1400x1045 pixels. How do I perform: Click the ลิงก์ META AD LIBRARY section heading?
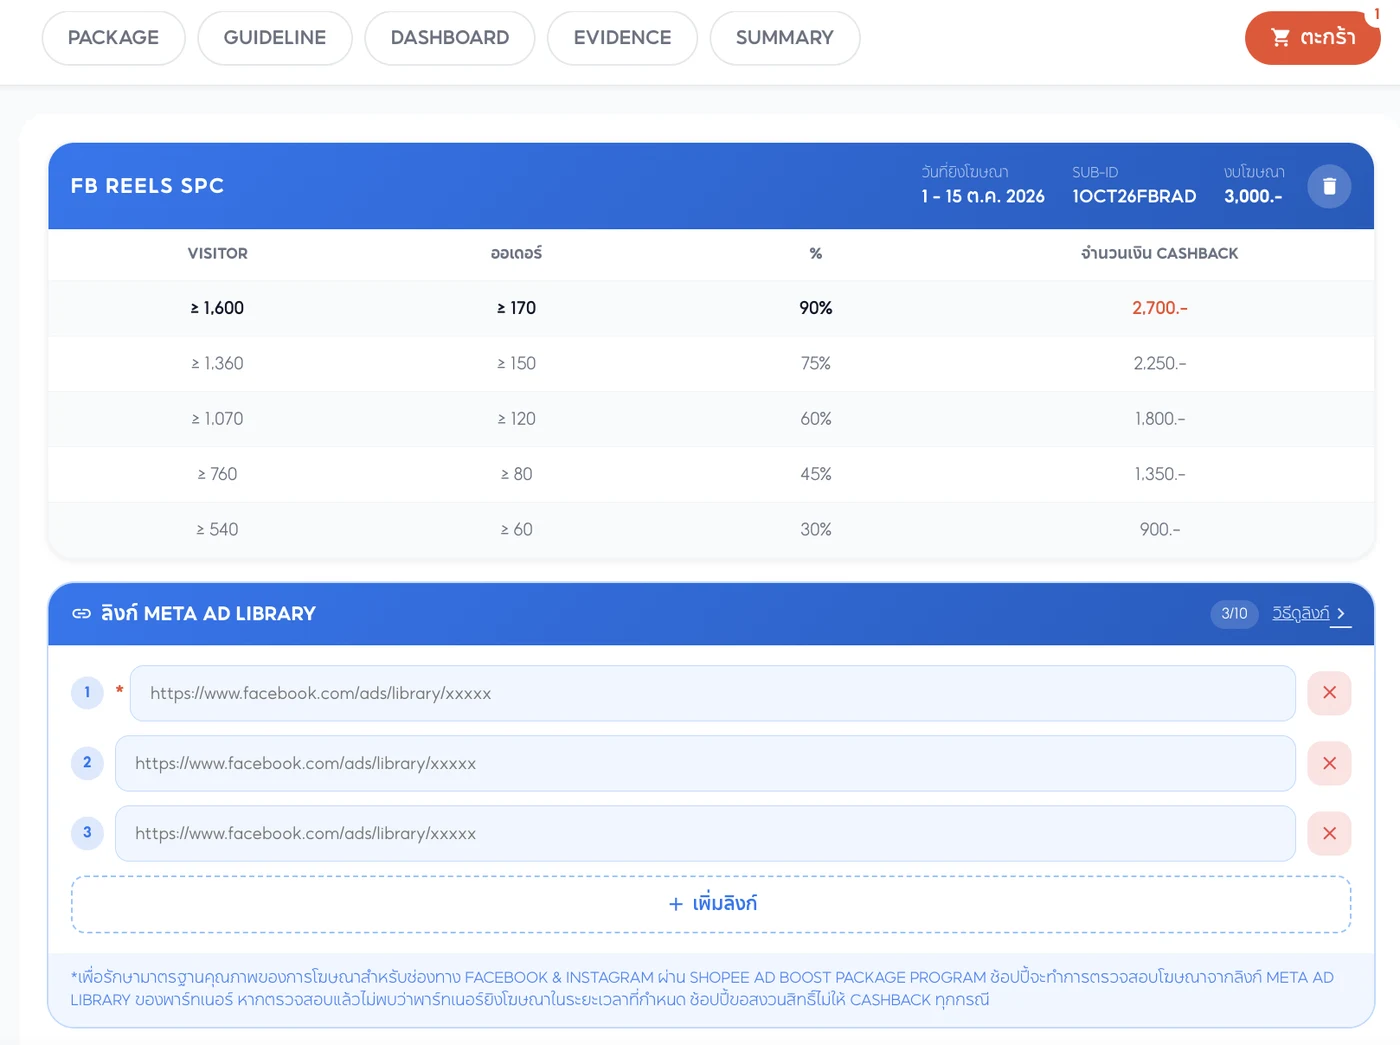208,613
